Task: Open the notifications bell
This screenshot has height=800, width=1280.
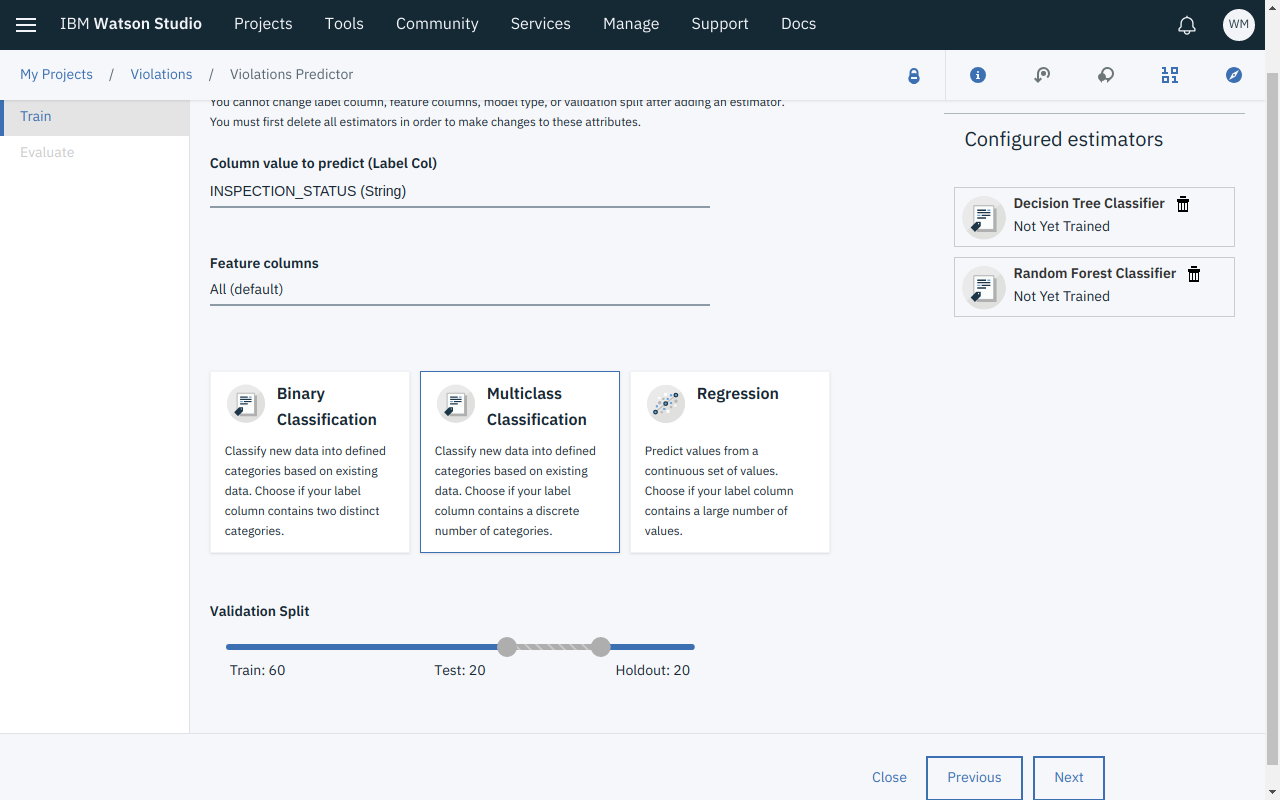Action: (x=1187, y=25)
